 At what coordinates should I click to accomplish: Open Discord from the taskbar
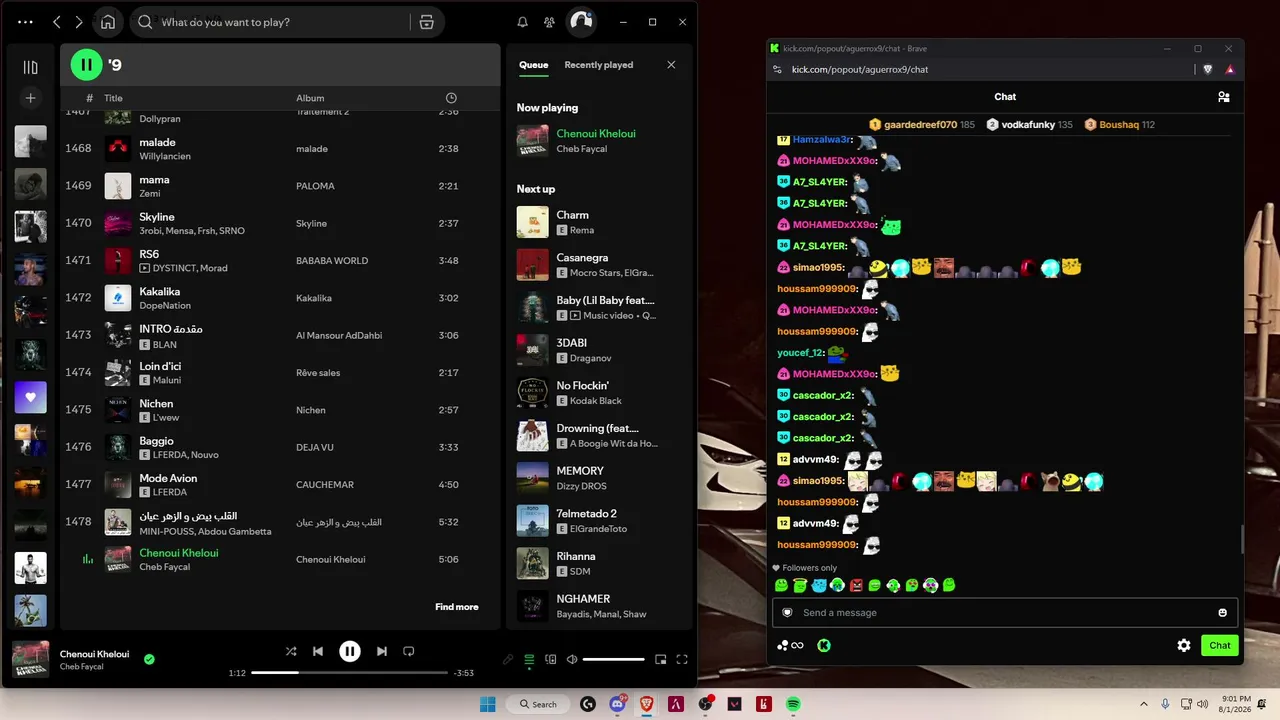point(617,704)
